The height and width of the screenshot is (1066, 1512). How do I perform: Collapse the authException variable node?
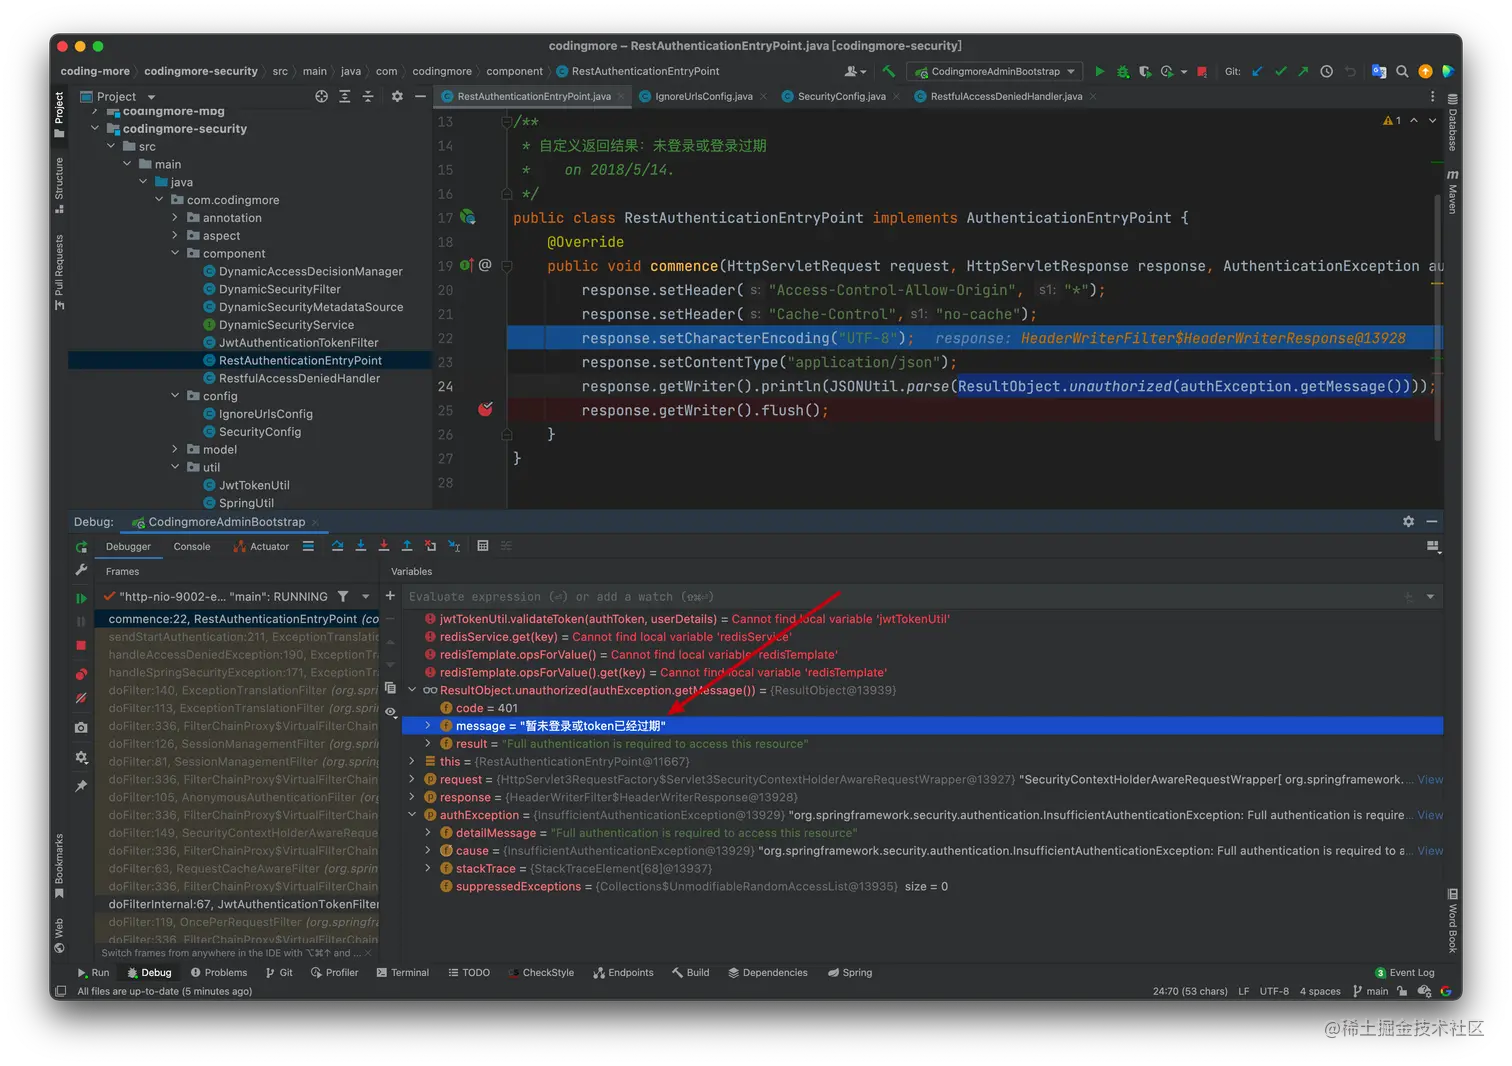point(412,815)
